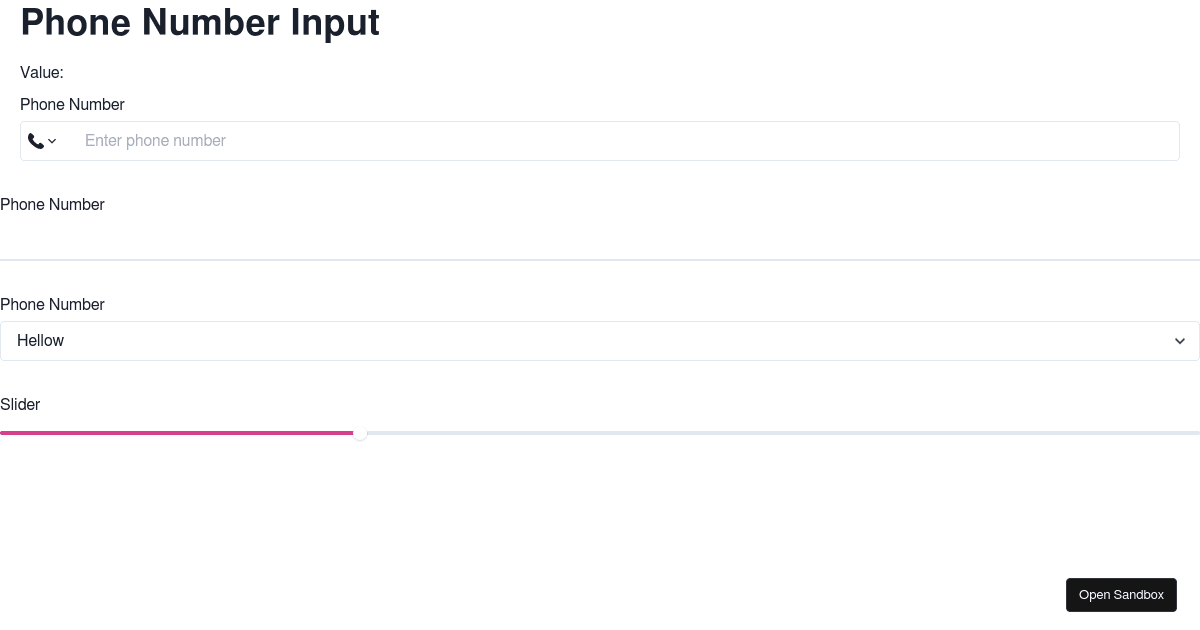The height and width of the screenshot is (630, 1200).
Task: Click the slider thumb handle
Action: pyautogui.click(x=361, y=433)
